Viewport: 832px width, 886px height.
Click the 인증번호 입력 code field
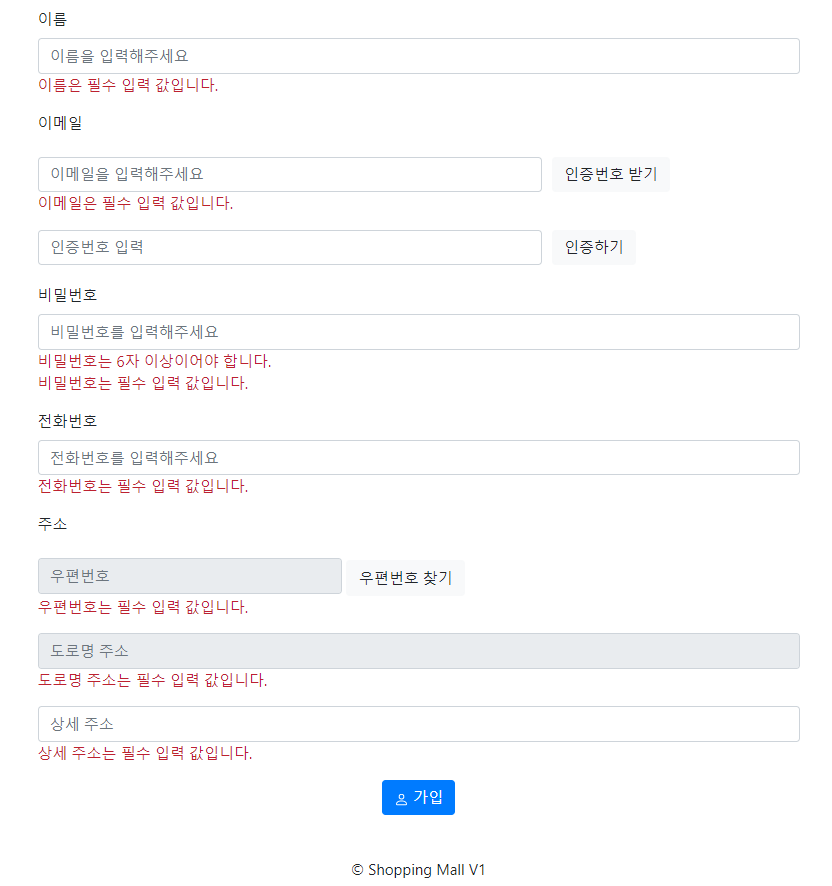pos(290,246)
